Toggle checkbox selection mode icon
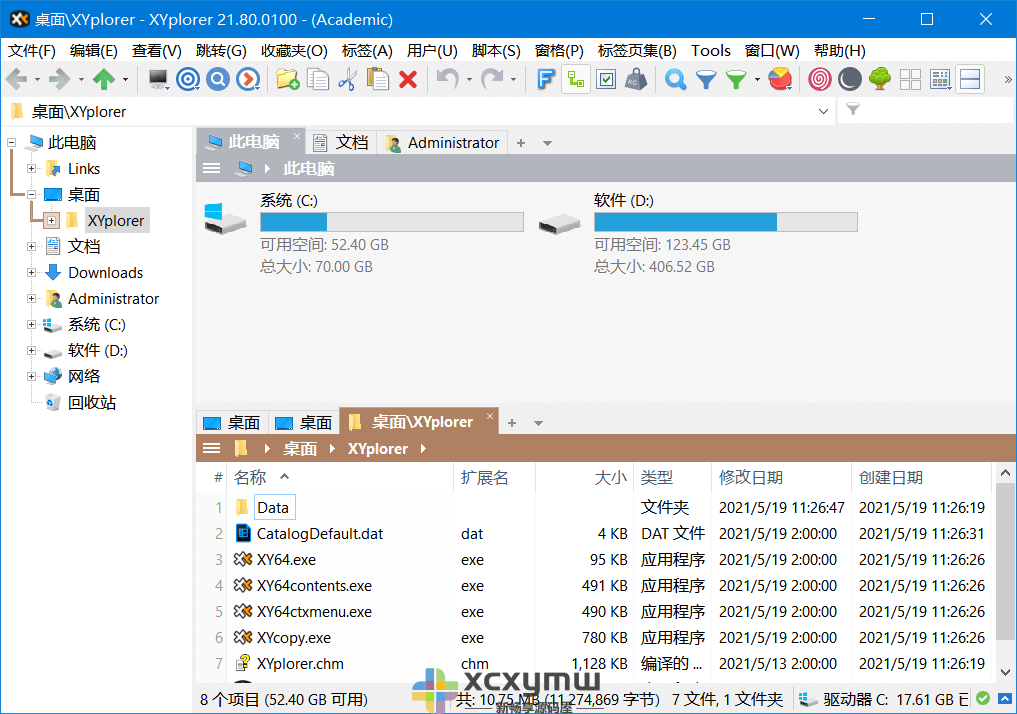This screenshot has width=1017, height=714. pyautogui.click(x=606, y=81)
